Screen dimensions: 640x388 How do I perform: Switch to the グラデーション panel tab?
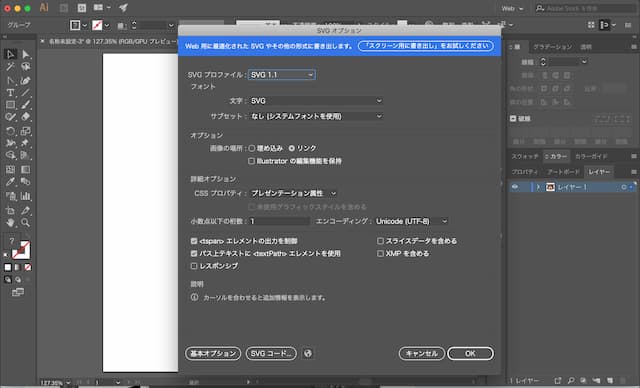pos(552,47)
